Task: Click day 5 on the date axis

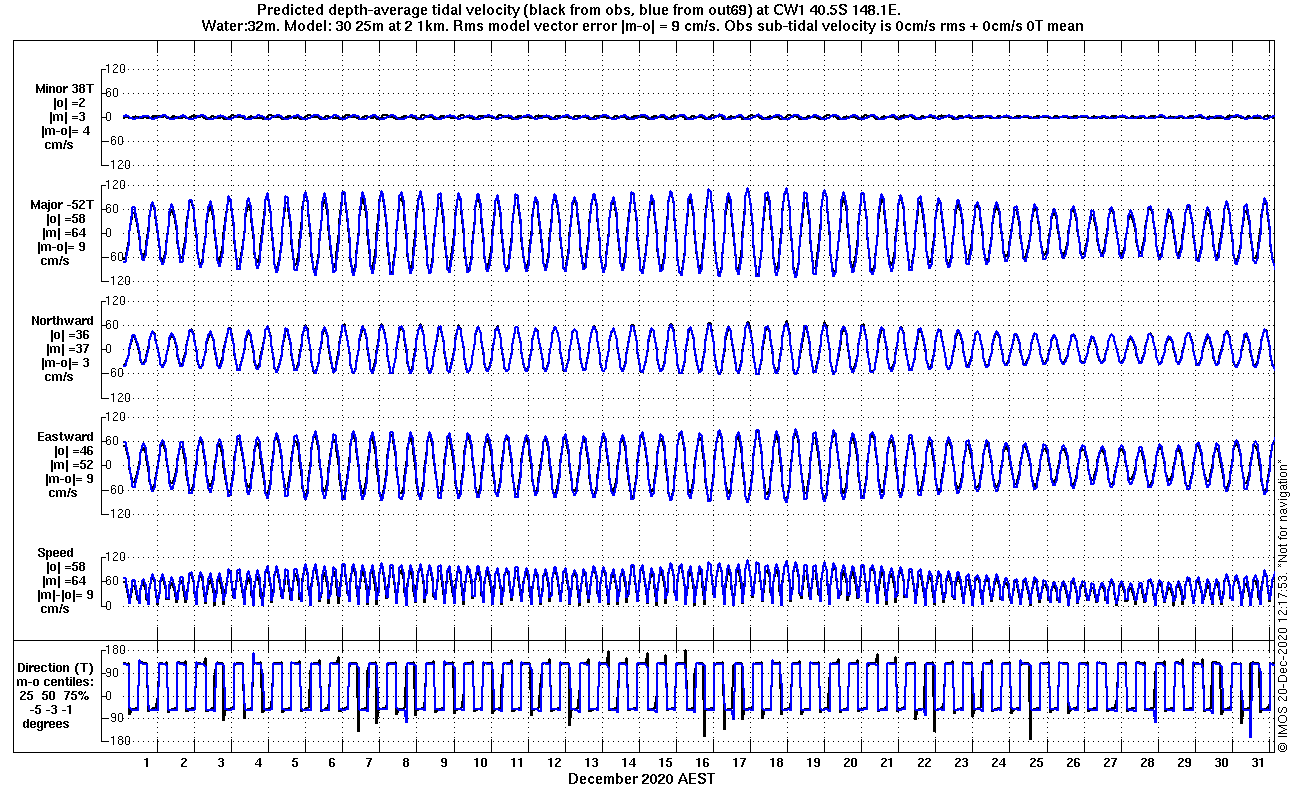Action: tap(295, 763)
